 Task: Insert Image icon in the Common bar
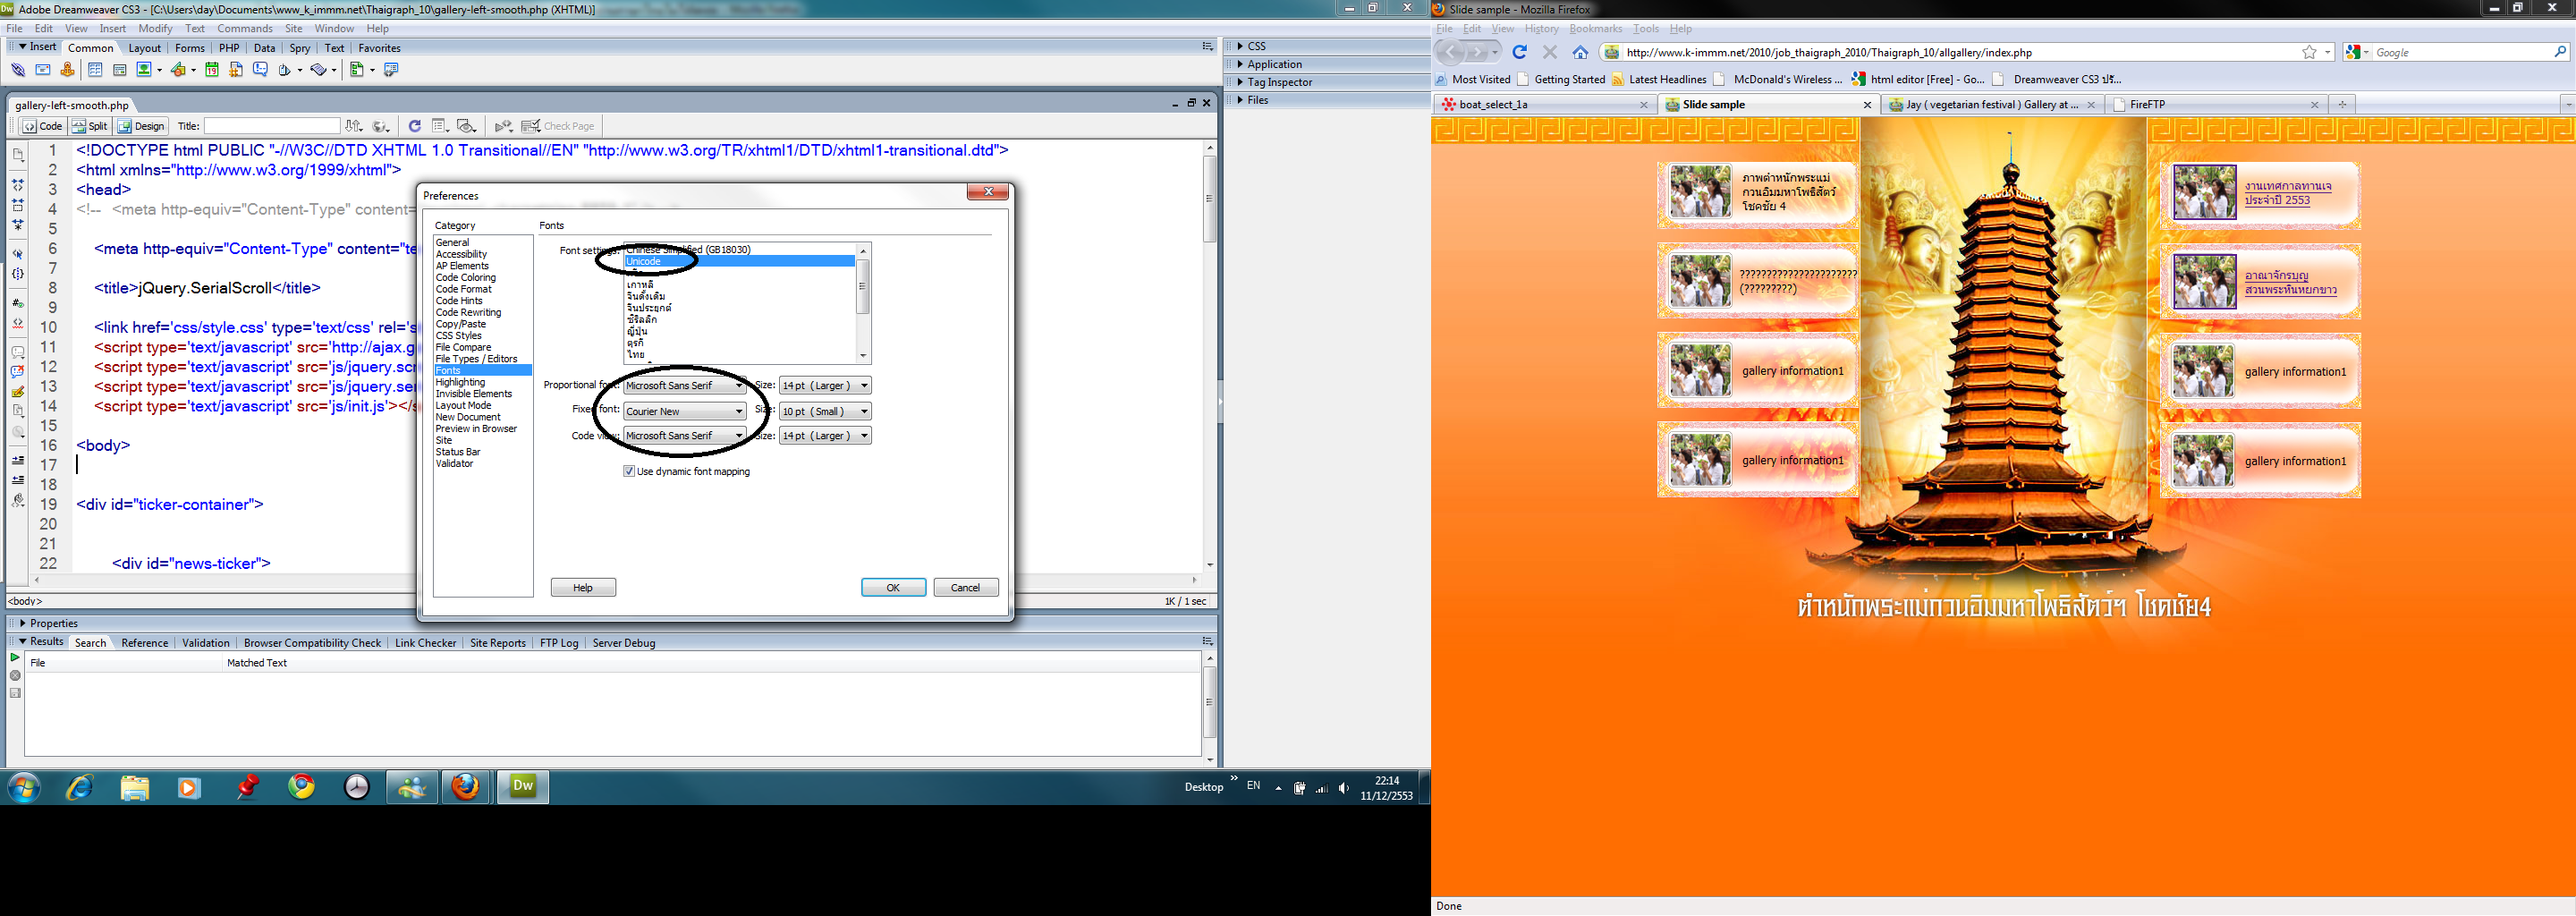144,70
